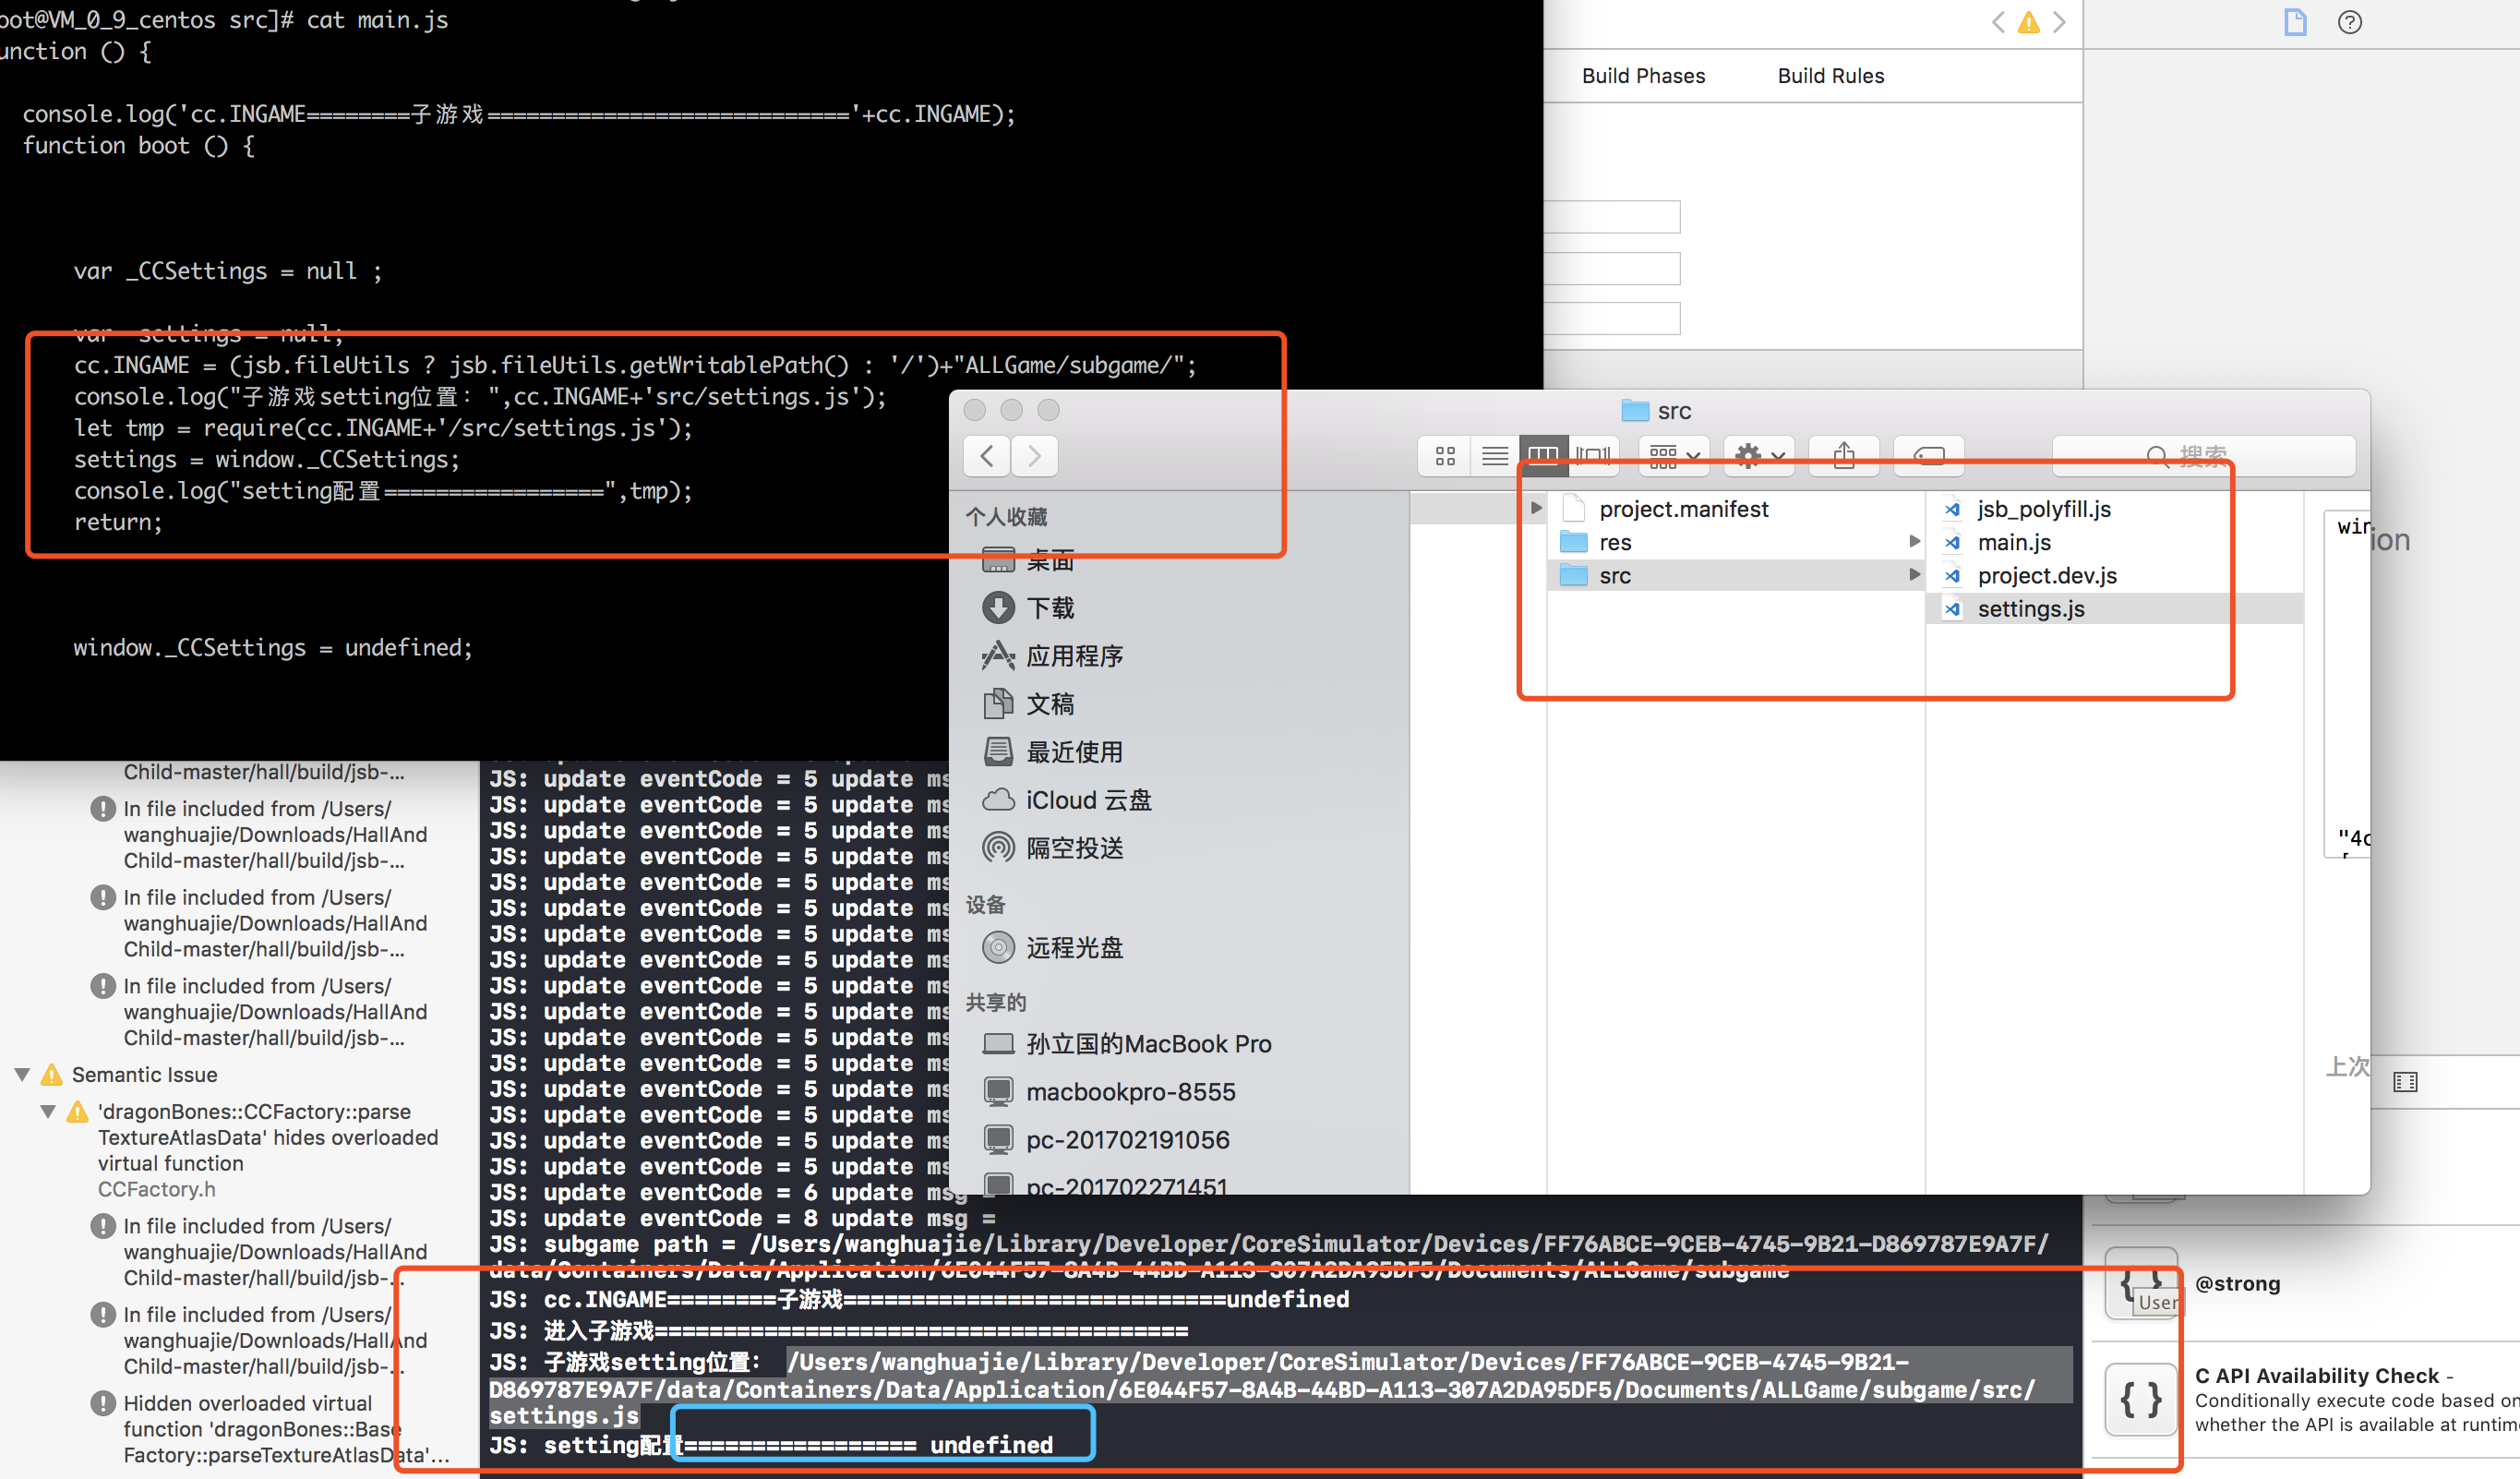2520x1479 pixels.
Task: Open quick help inspector icon
Action: (x=2349, y=22)
